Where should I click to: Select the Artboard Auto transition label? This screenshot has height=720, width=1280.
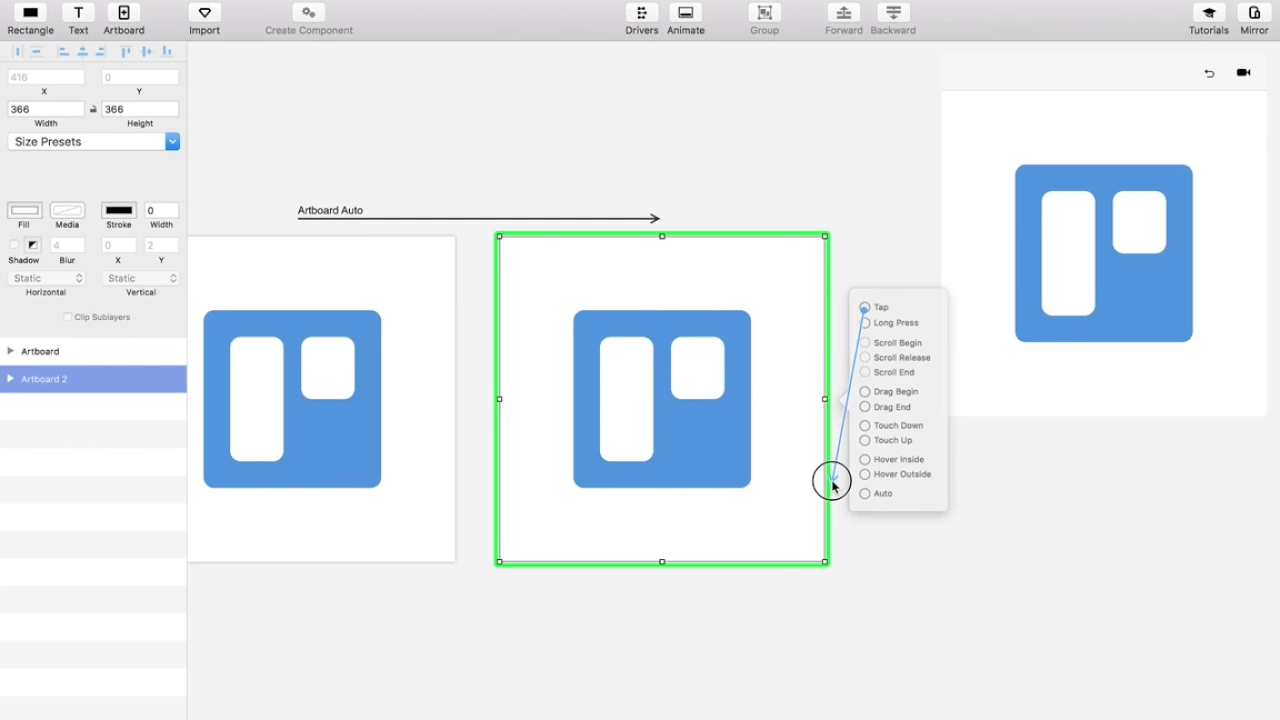[330, 210]
